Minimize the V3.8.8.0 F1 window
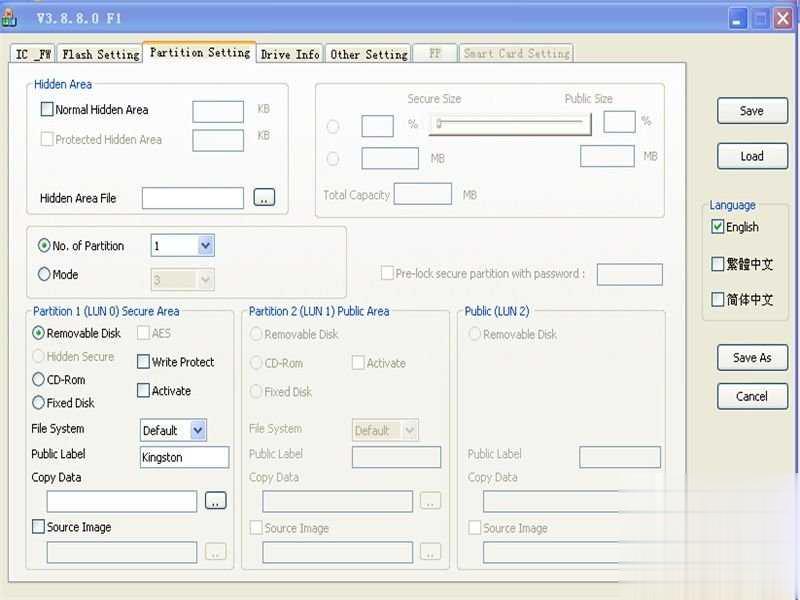Image resolution: width=800 pixels, height=600 pixels. (737, 19)
